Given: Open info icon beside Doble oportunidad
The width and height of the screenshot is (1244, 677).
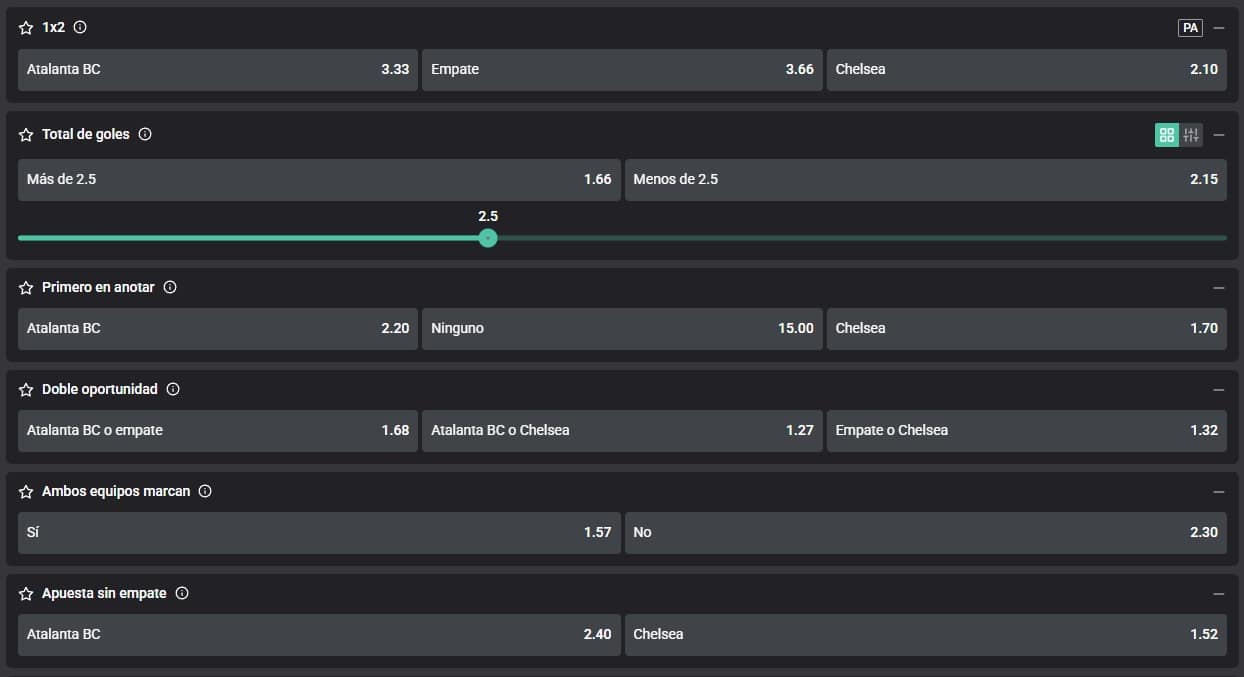Looking at the screenshot, I should (x=173, y=389).
